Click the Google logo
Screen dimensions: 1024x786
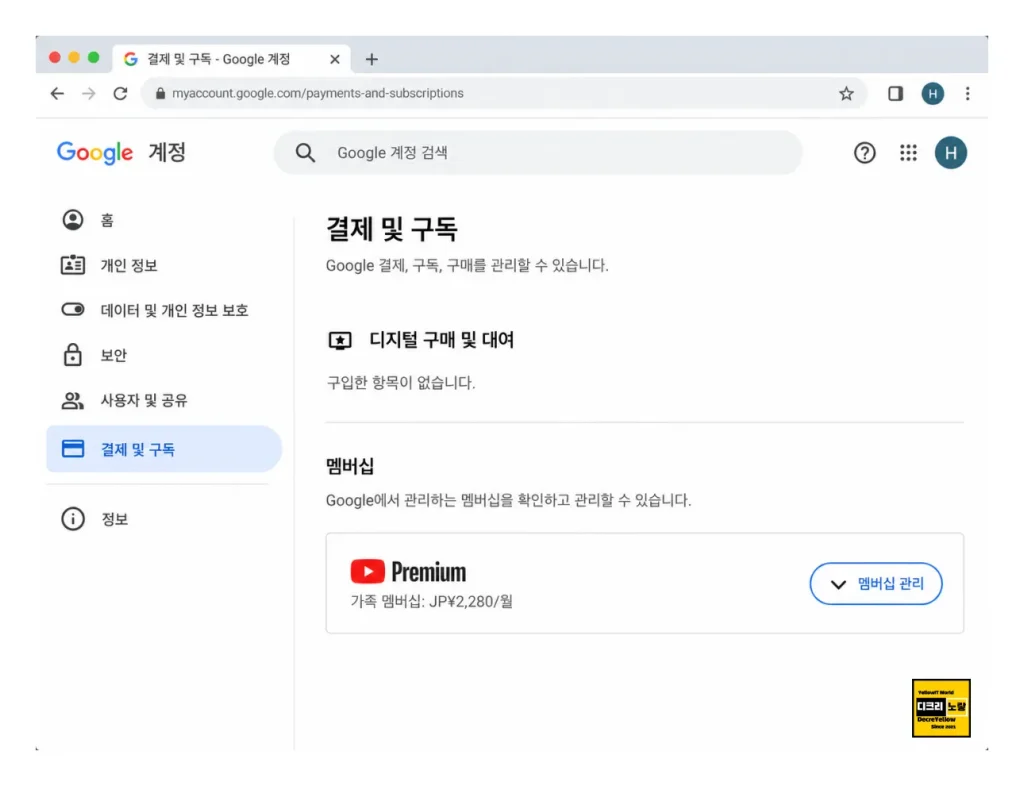pos(95,153)
